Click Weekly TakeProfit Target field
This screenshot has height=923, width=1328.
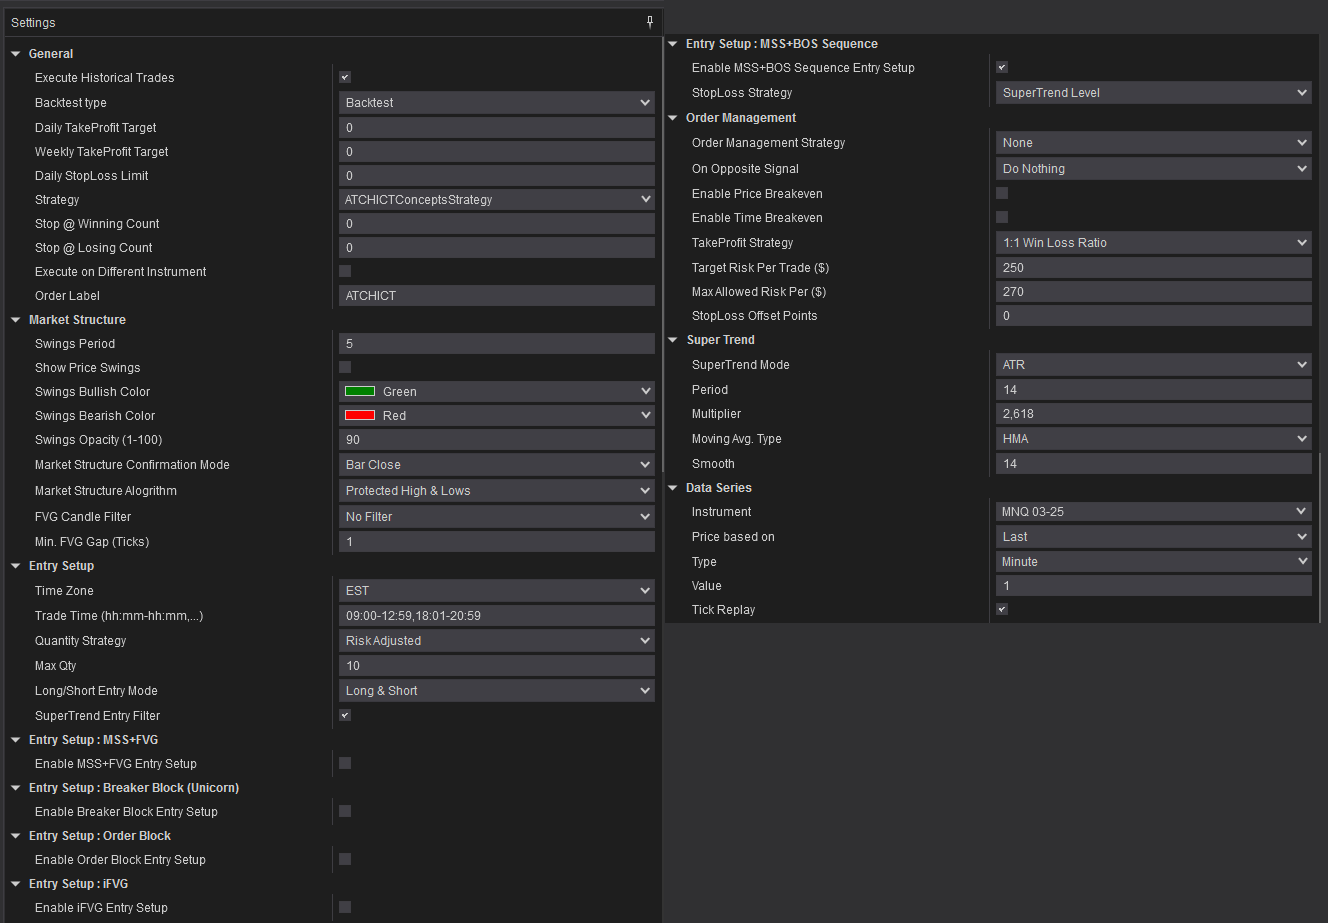(x=497, y=152)
